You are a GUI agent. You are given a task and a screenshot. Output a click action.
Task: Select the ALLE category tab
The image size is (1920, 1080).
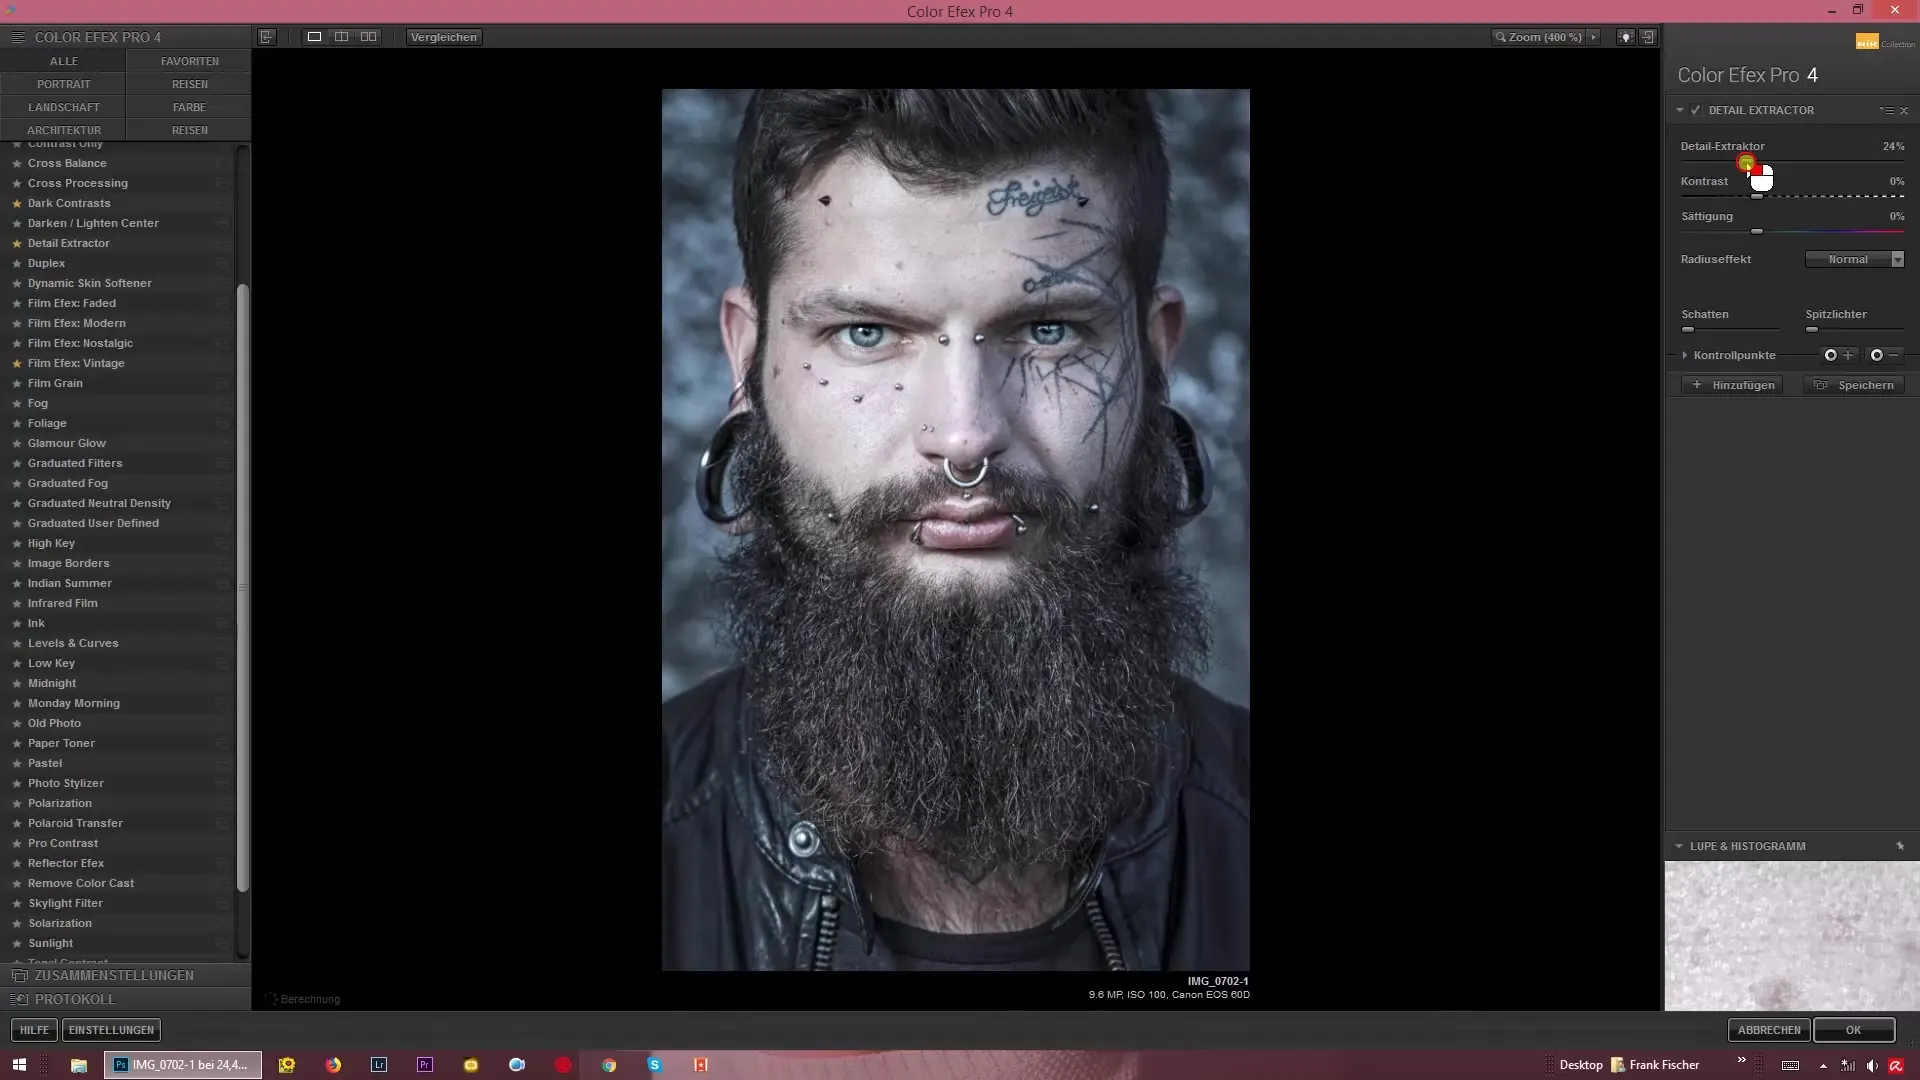click(63, 61)
